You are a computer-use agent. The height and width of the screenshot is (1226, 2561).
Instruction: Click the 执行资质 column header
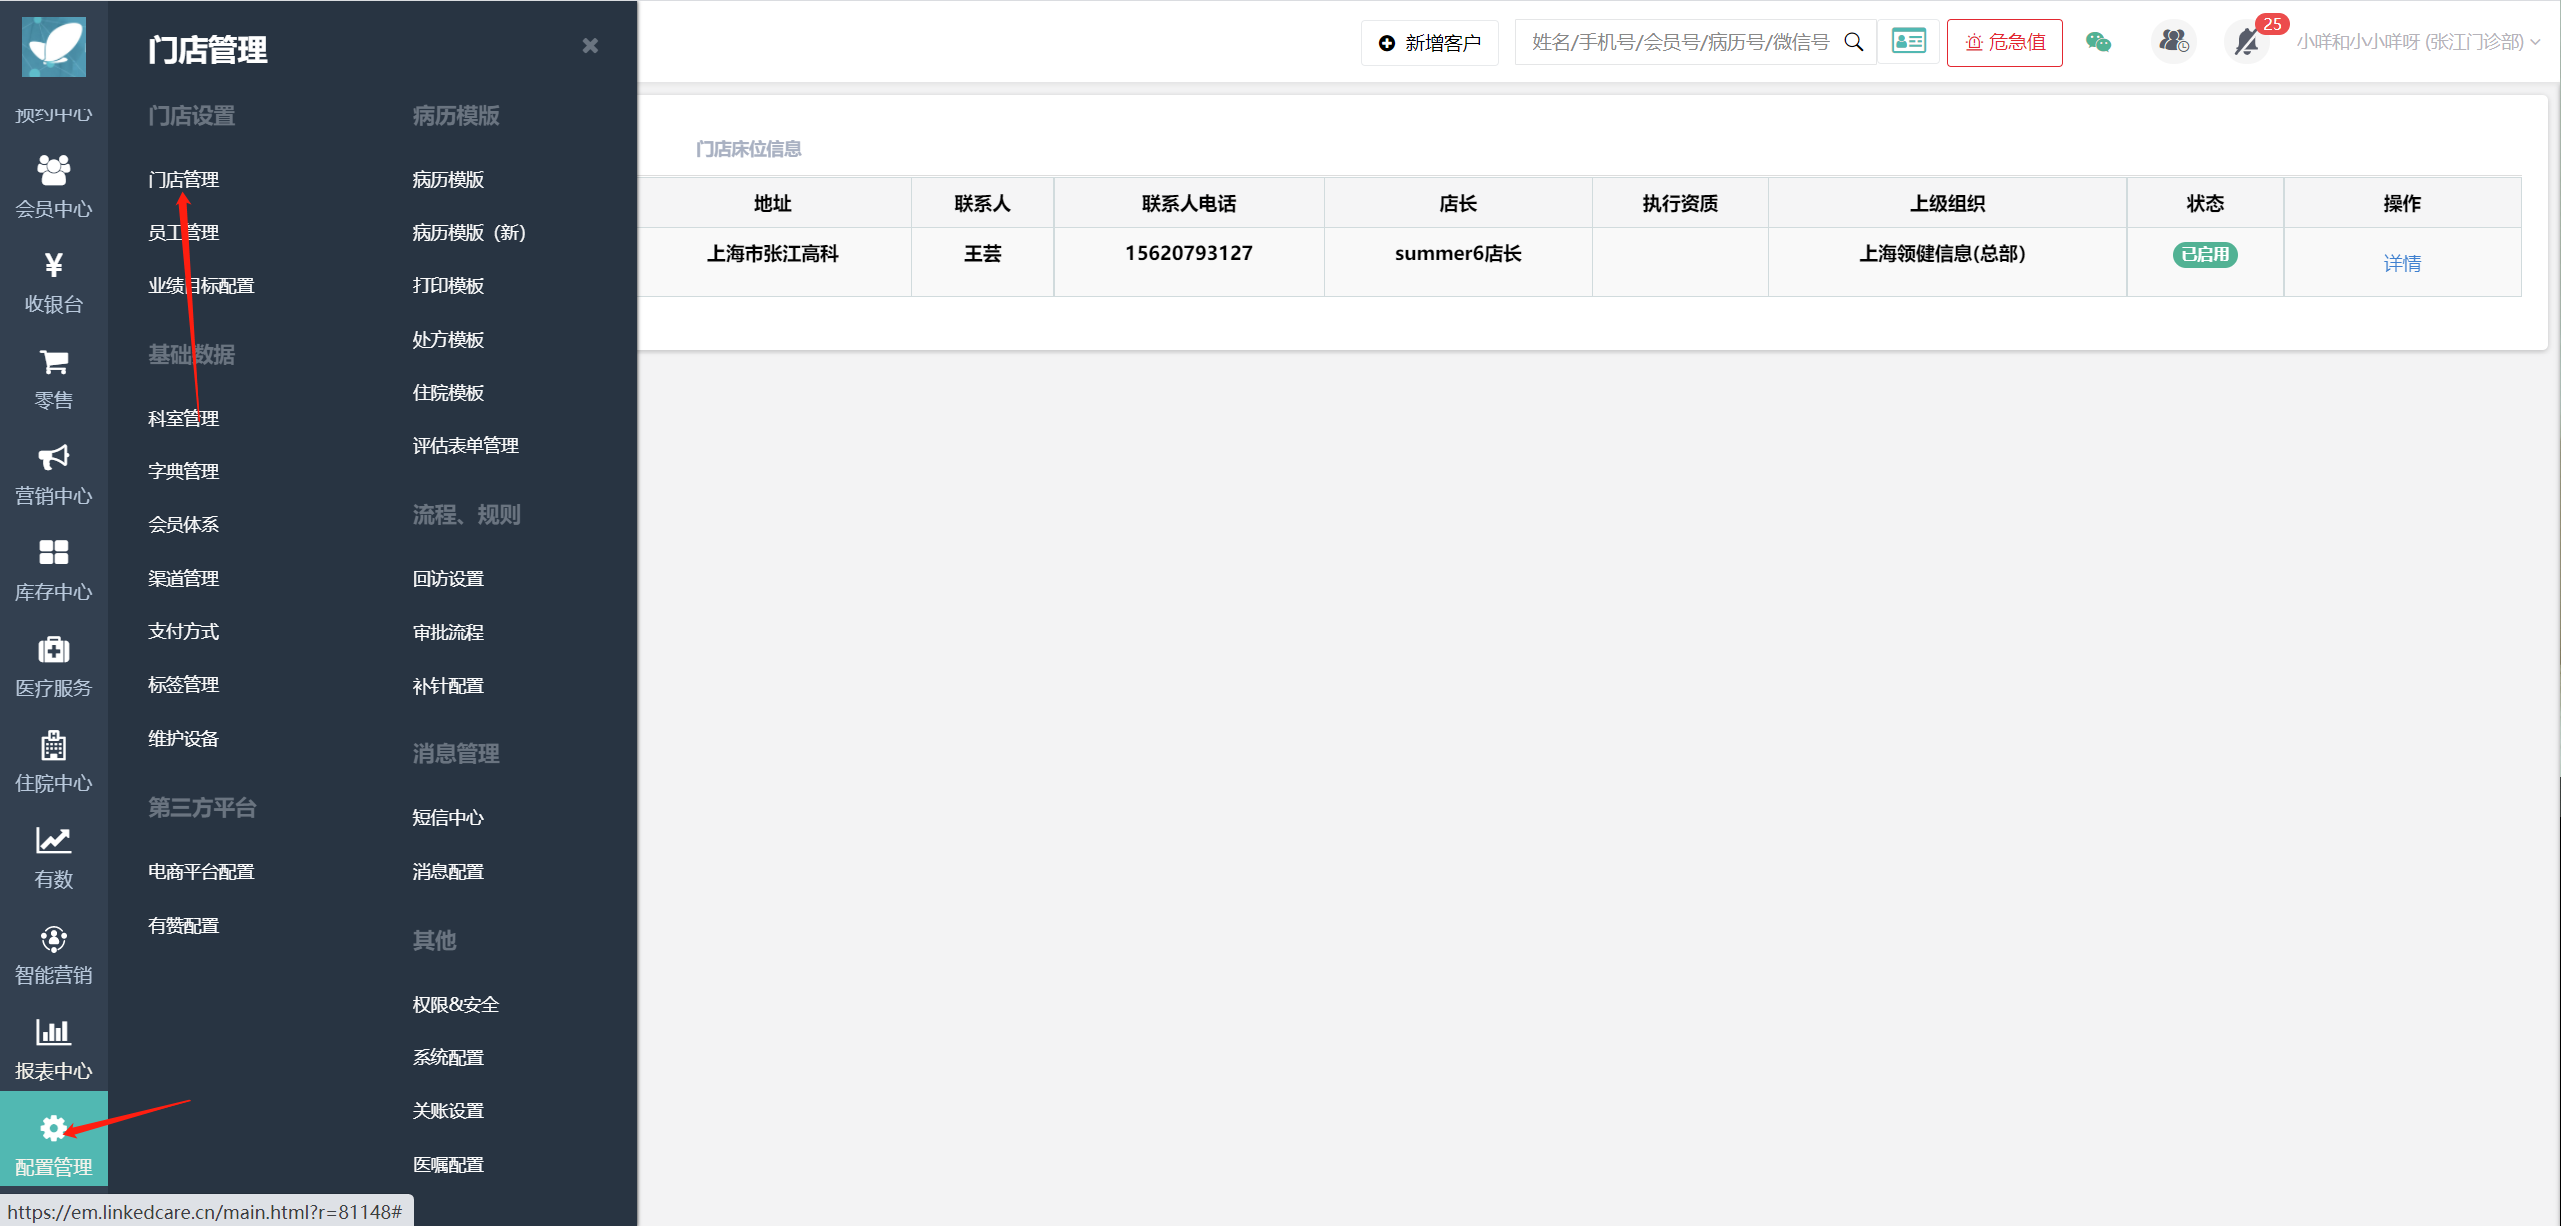click(x=1680, y=203)
